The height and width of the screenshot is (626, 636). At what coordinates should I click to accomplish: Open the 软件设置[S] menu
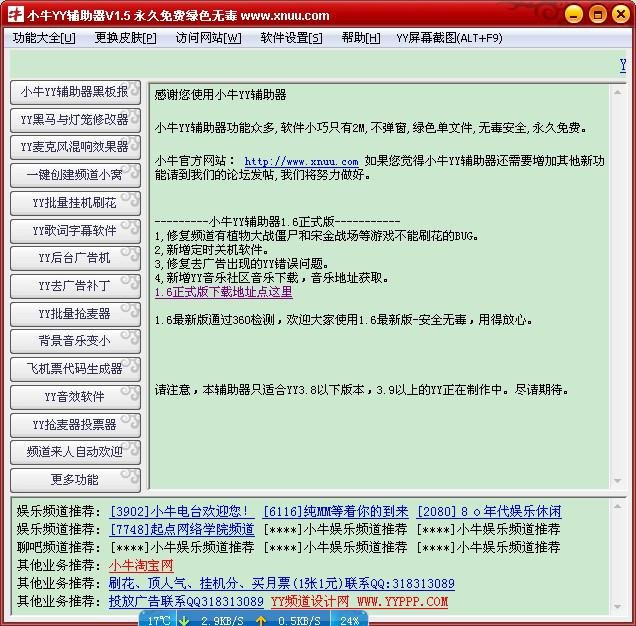point(291,38)
